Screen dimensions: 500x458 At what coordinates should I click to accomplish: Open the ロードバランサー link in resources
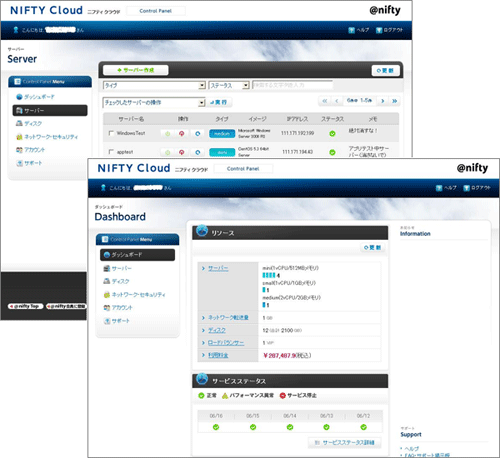[226, 343]
